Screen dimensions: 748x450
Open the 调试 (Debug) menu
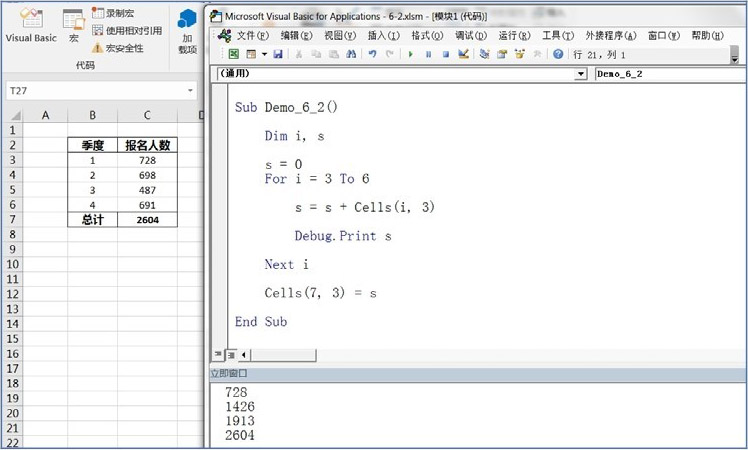point(468,35)
